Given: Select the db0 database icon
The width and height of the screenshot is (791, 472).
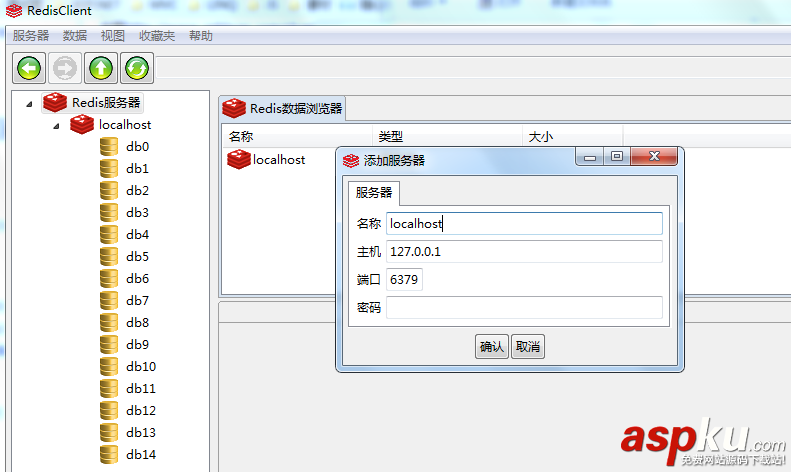Looking at the screenshot, I should 109,147.
